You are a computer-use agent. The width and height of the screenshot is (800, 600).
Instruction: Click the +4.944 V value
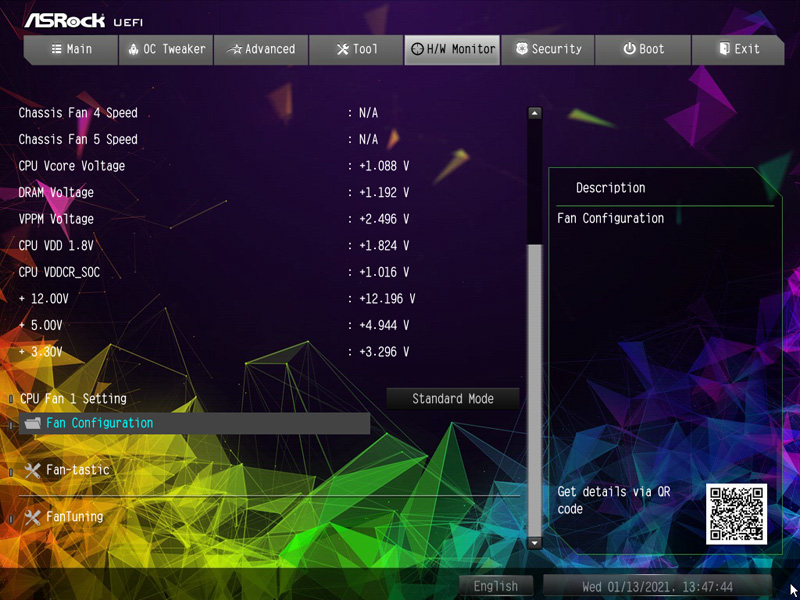[384, 325]
